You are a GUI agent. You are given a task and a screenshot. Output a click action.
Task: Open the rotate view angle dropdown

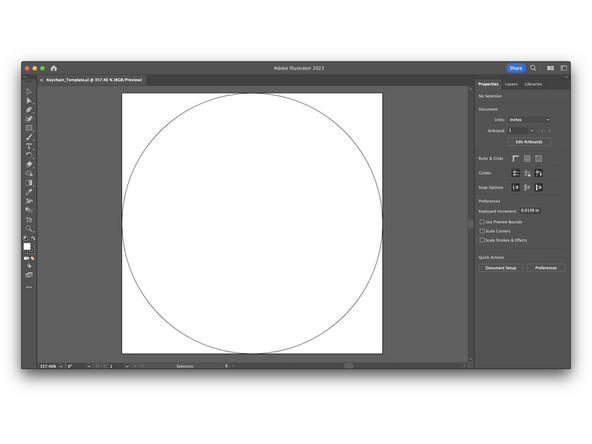pyautogui.click(x=89, y=366)
